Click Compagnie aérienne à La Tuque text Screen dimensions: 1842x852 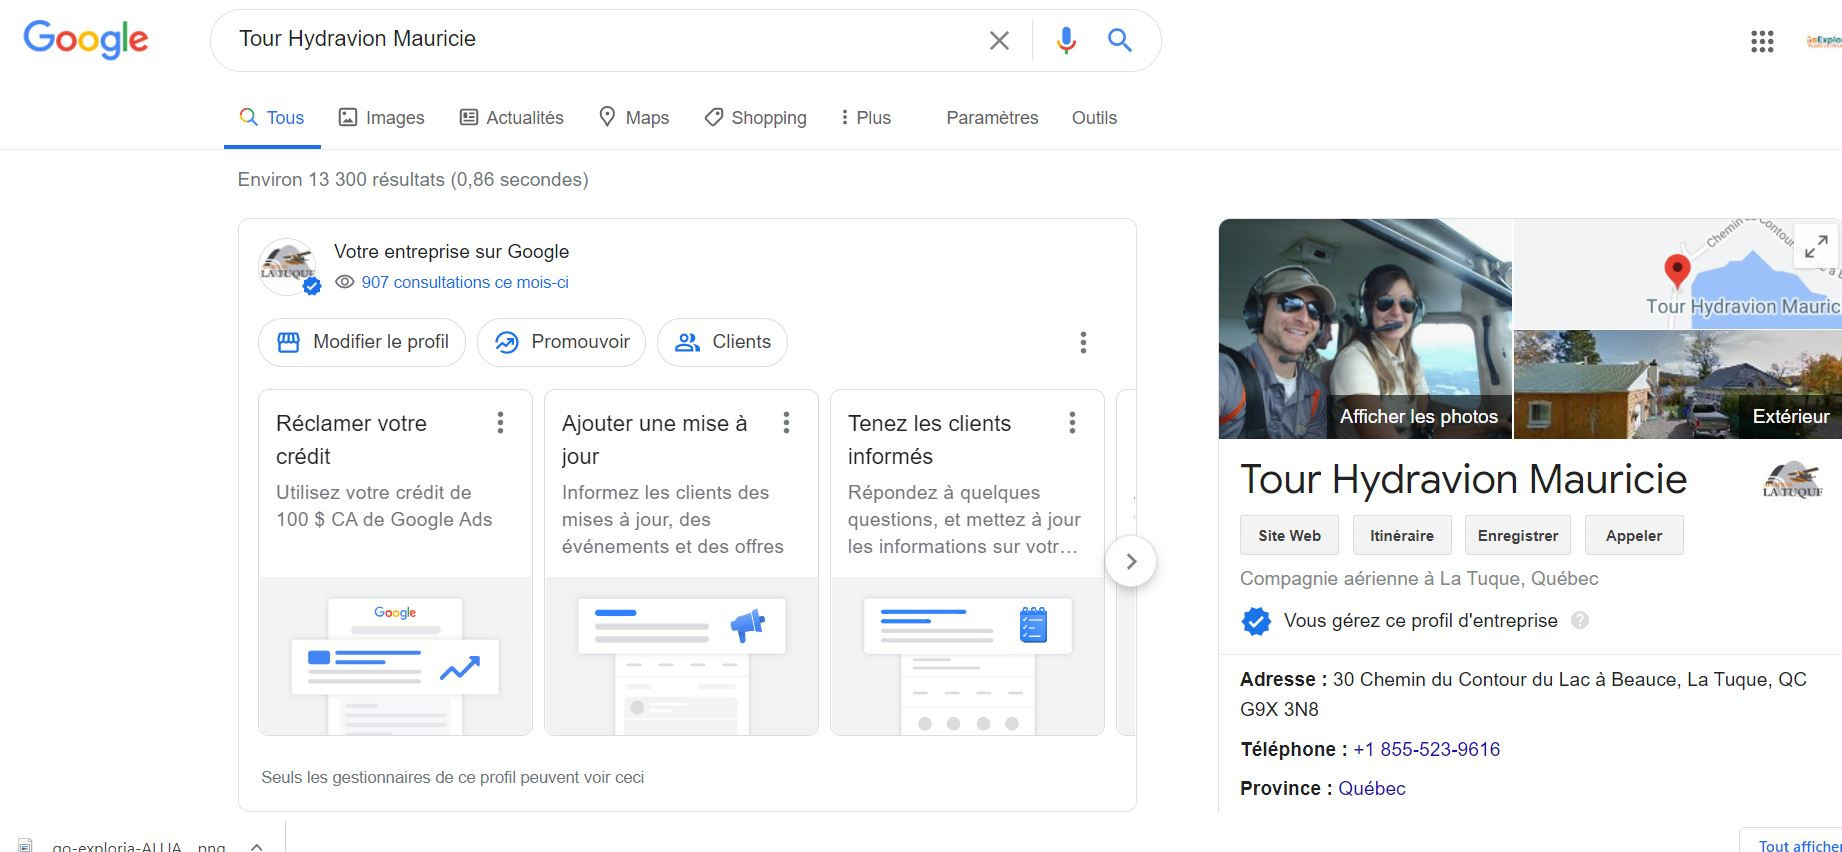click(x=1419, y=579)
